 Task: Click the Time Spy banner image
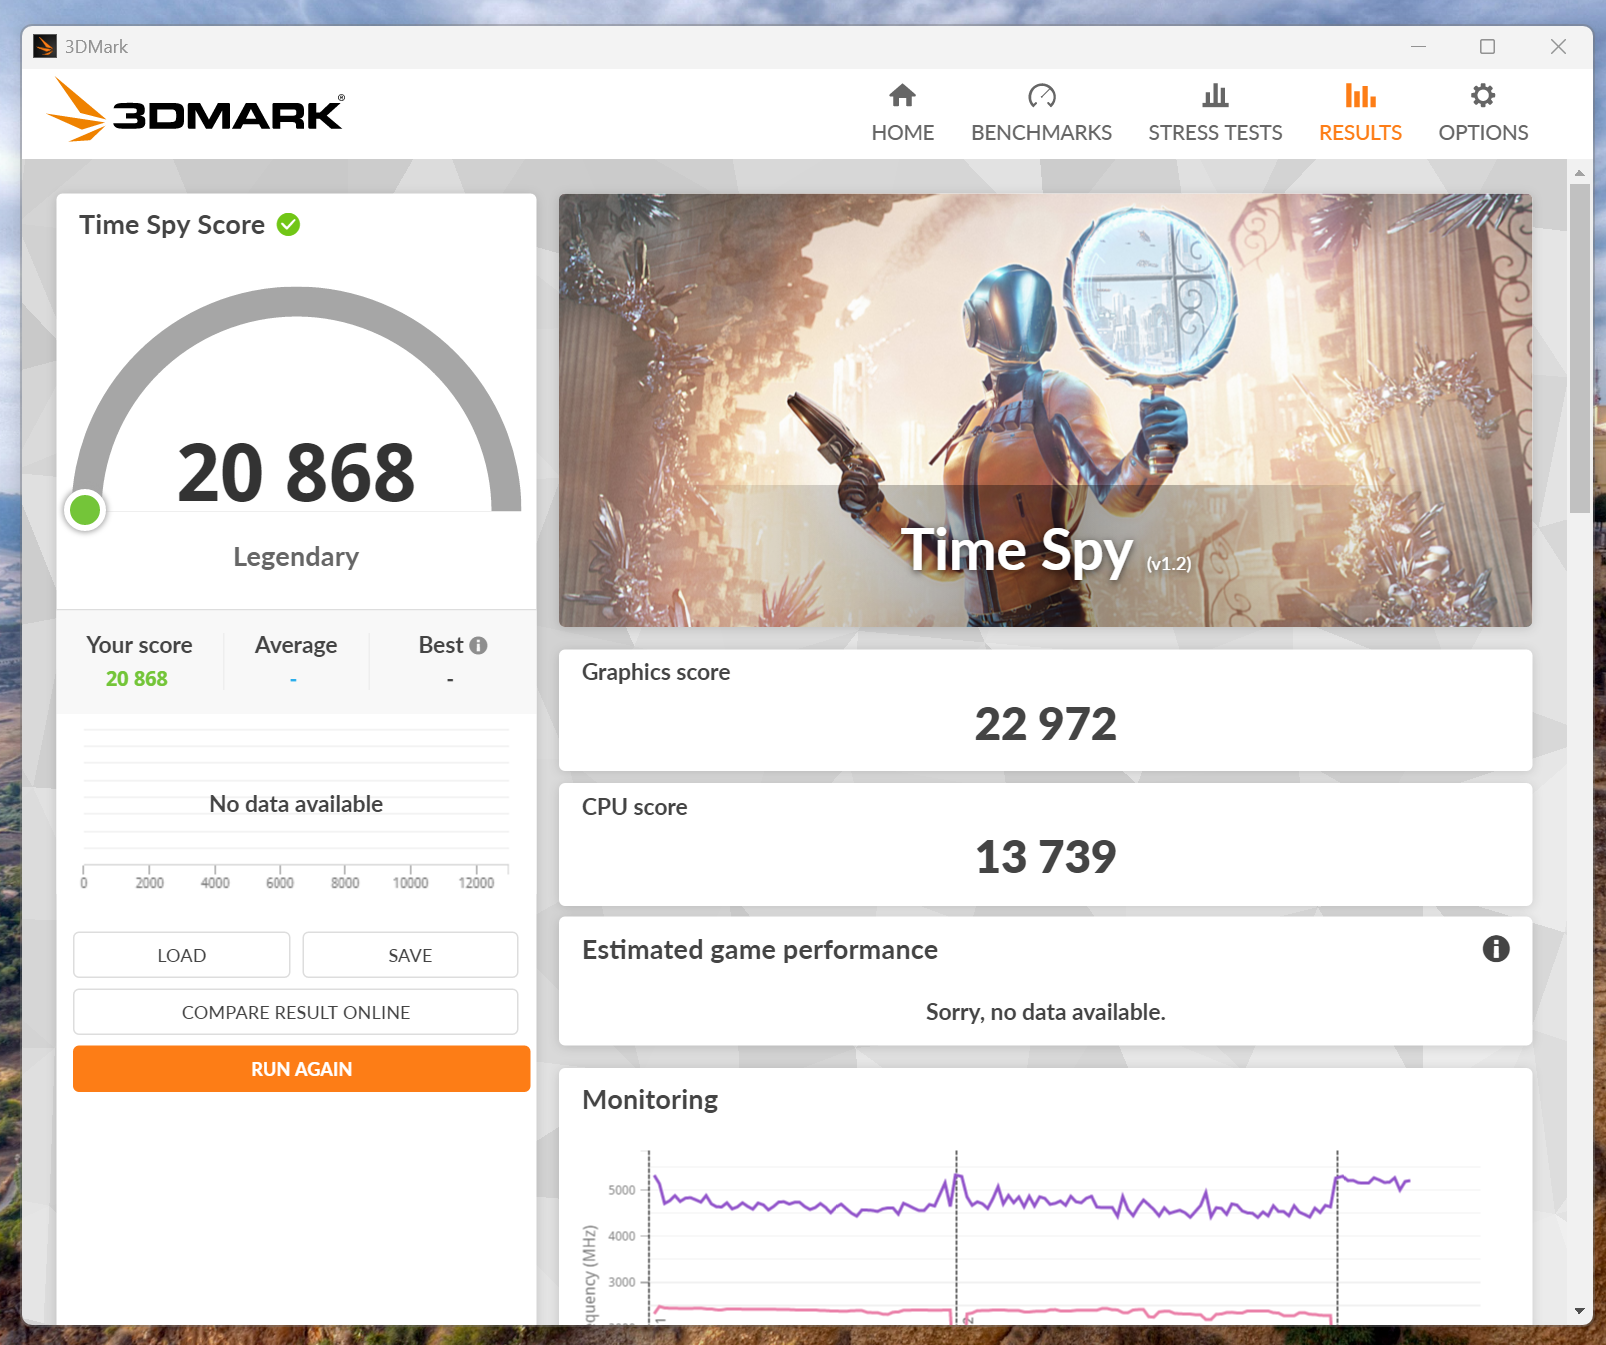(1045, 410)
